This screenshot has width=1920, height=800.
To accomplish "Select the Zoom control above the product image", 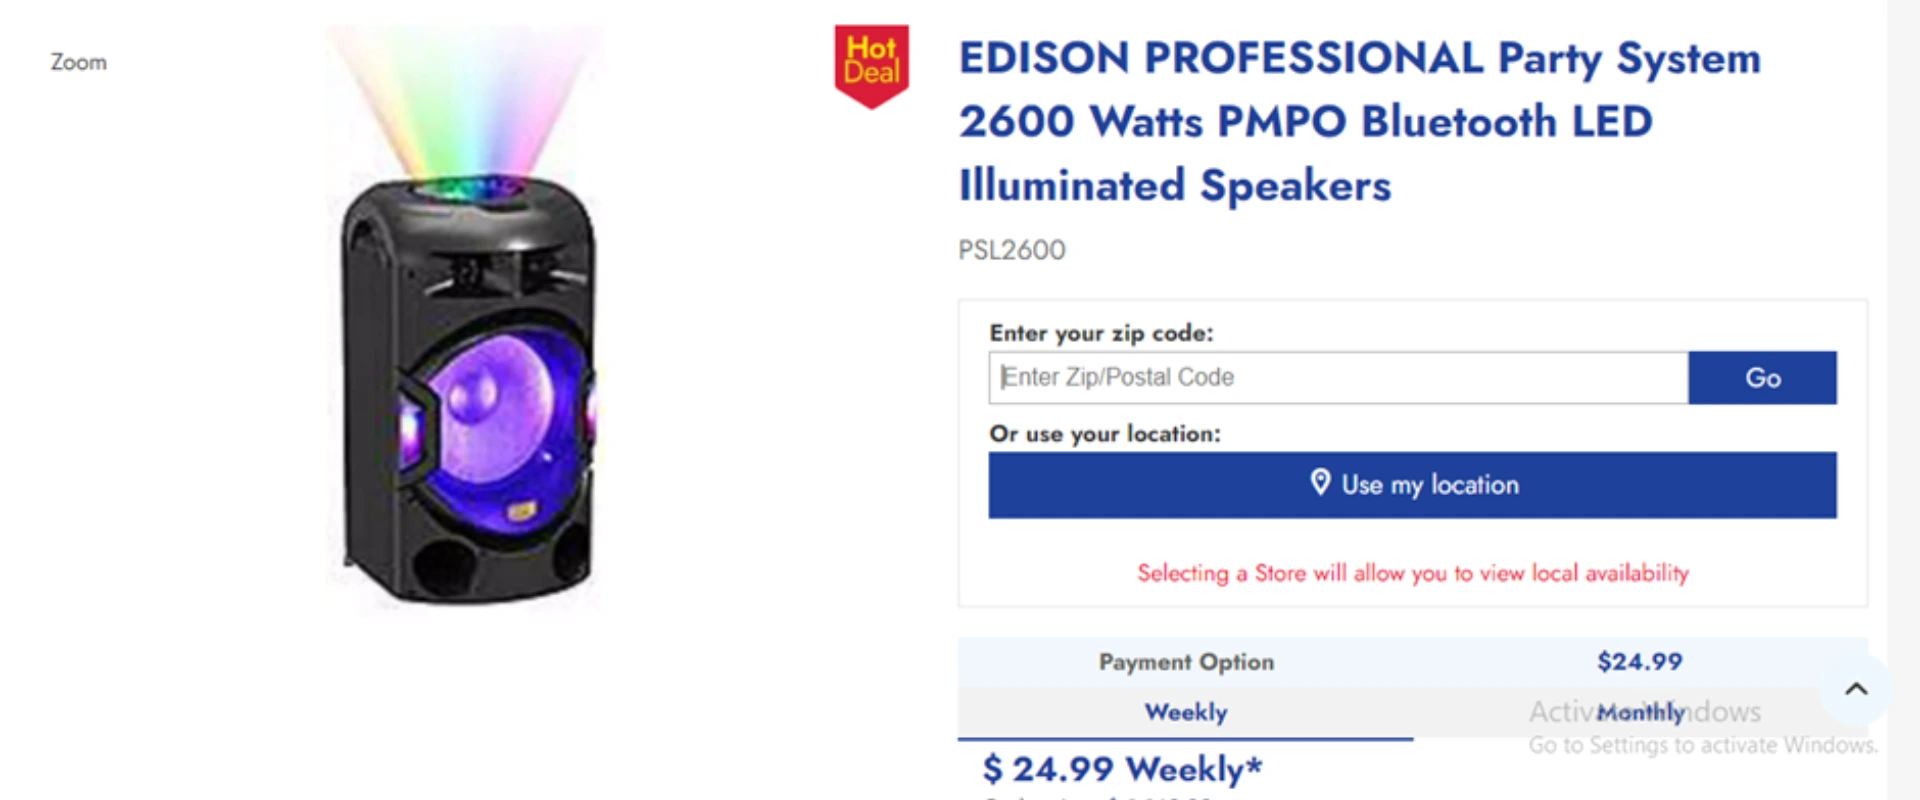I will coord(78,62).
